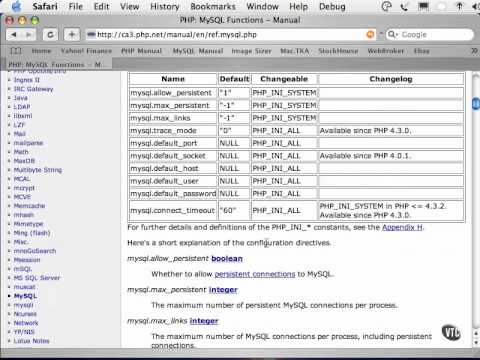
Task: Open the Yahoo! Finance bookmark
Action: point(86,51)
